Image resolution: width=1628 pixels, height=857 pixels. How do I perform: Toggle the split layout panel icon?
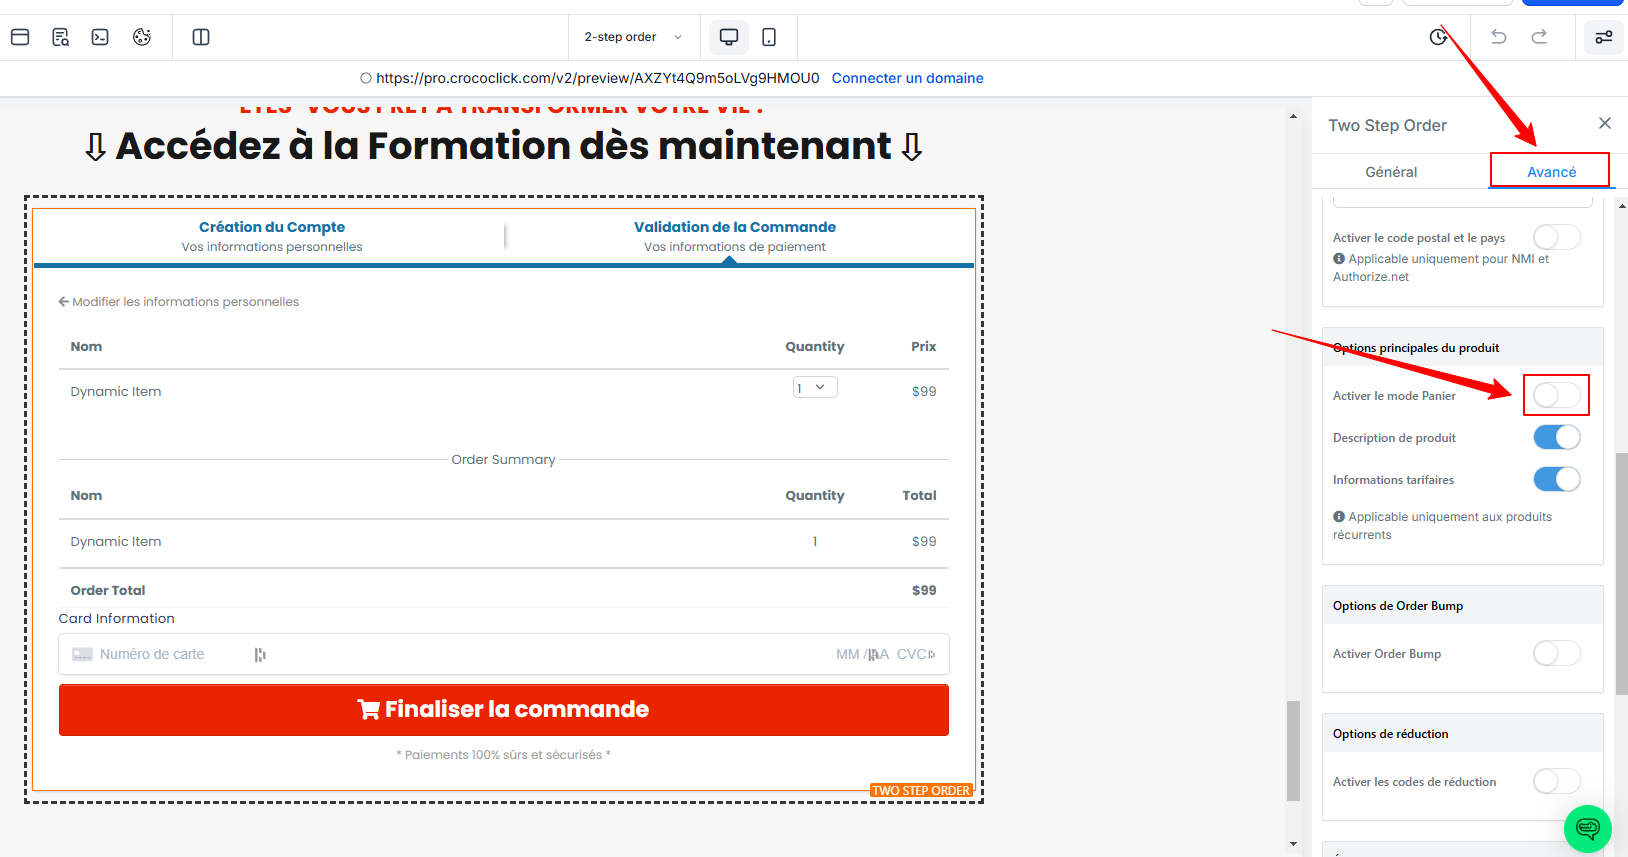tap(201, 37)
